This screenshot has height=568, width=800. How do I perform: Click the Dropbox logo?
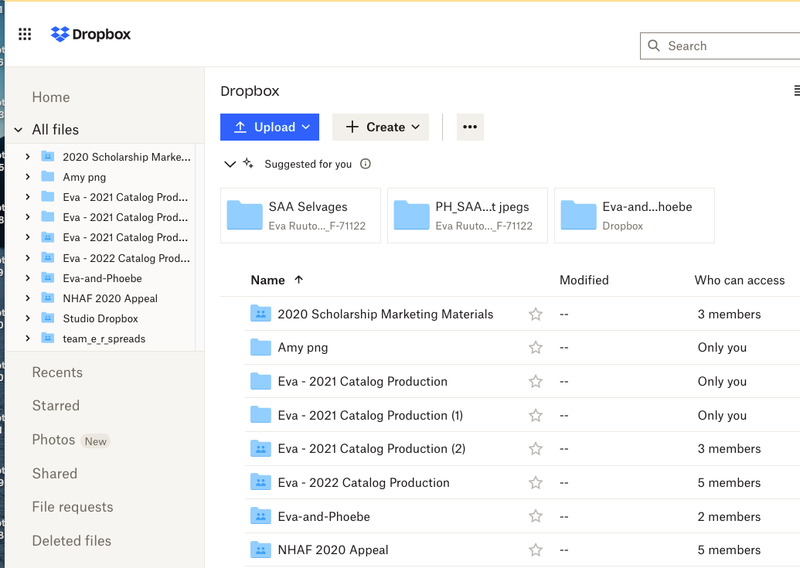tap(91, 35)
